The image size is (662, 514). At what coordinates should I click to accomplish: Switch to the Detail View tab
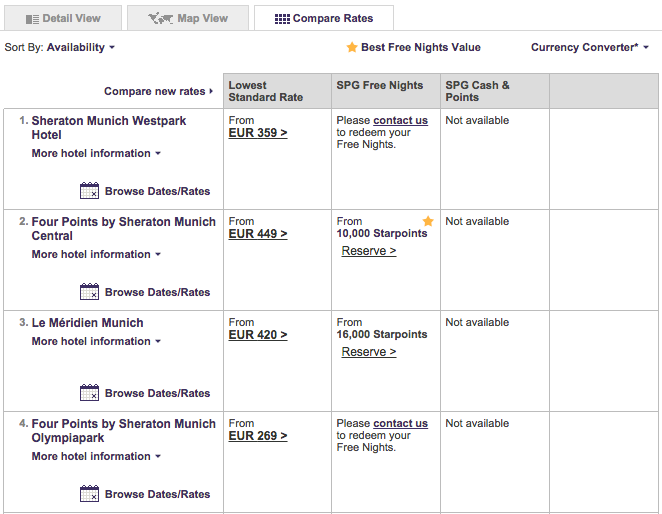[63, 18]
